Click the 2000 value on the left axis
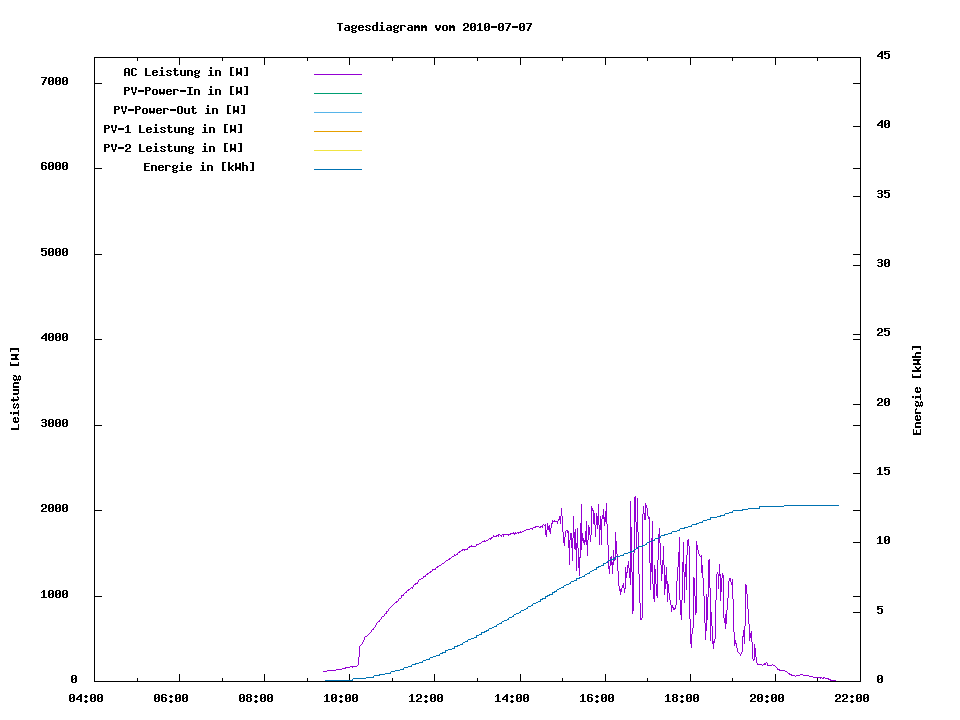This screenshot has height=720, width=960. point(54,510)
